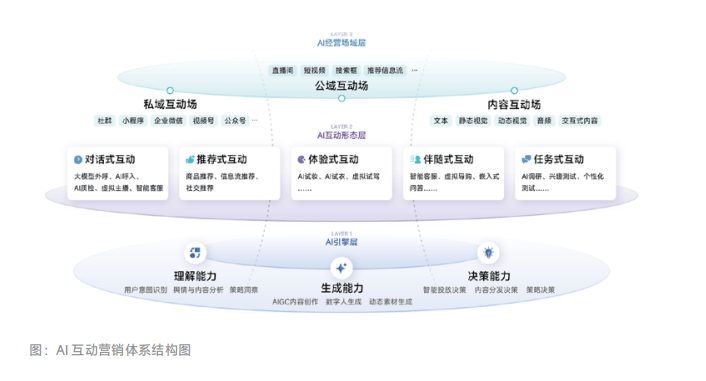This screenshot has height=381, width=706.
Task: Click the 动态视觉 tag
Action: [512, 121]
